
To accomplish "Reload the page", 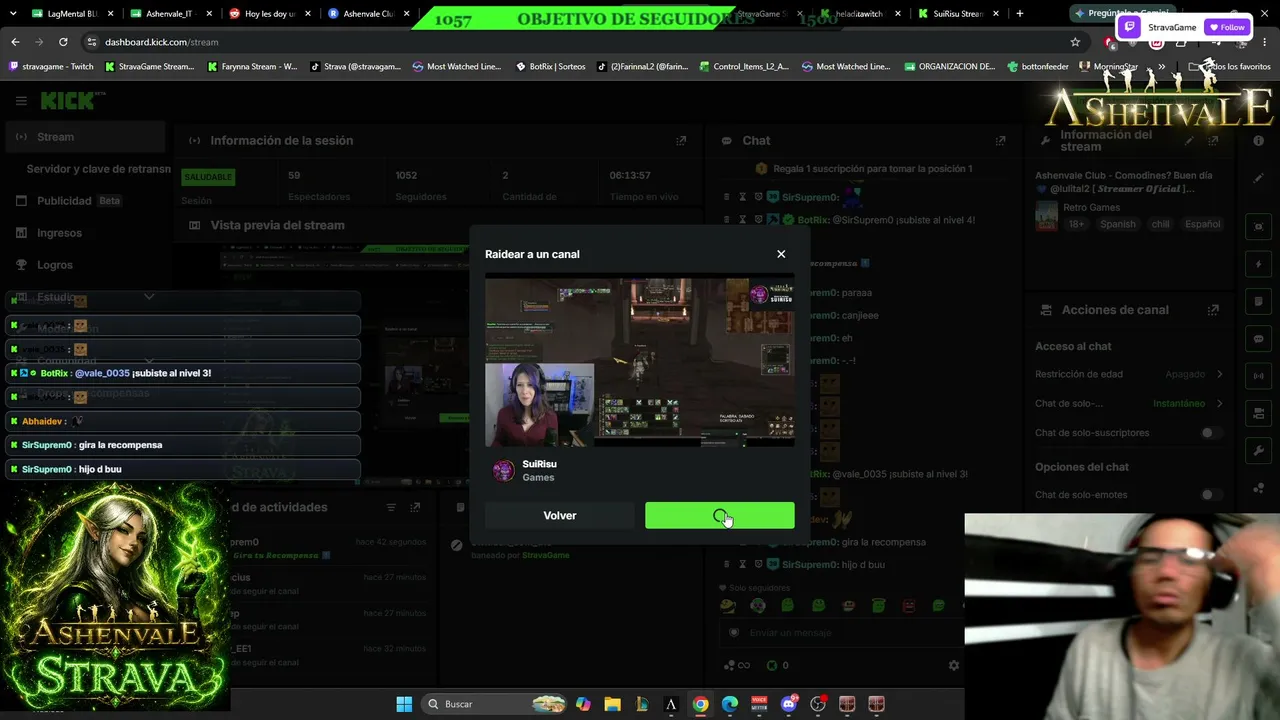I will coord(63,42).
